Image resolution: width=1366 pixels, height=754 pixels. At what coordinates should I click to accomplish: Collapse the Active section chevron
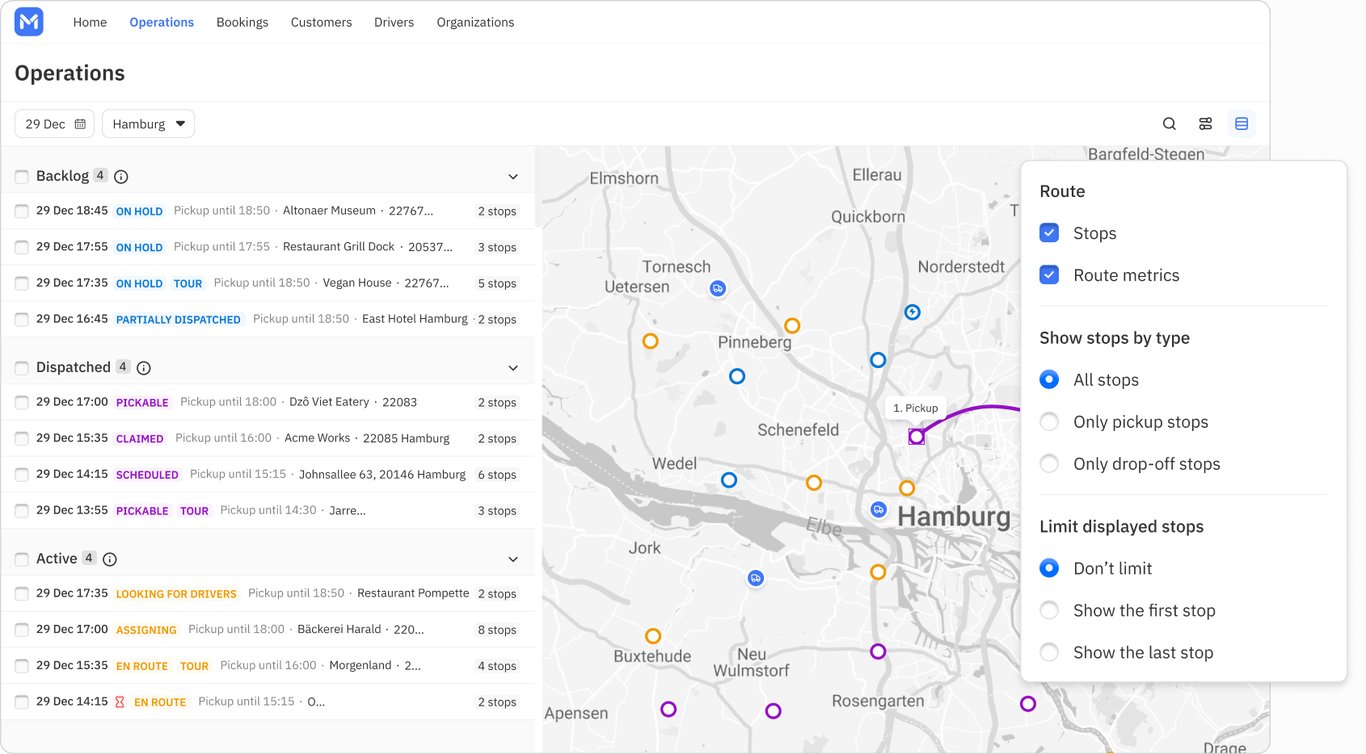[513, 559]
